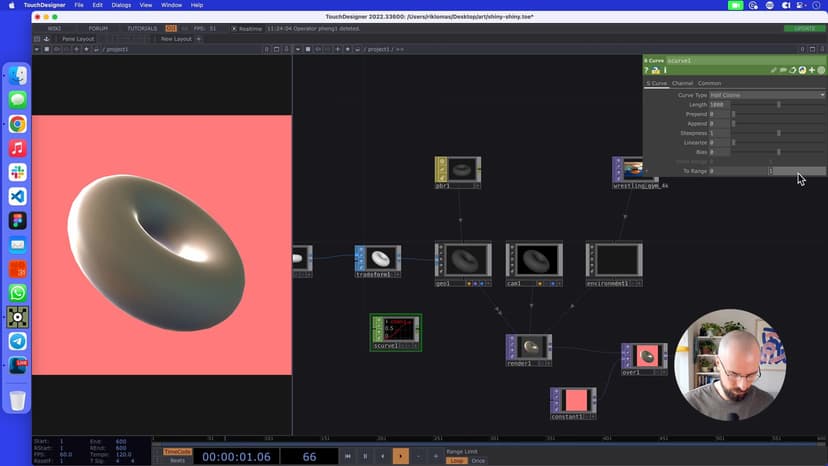Viewport: 828px width, 466px height.
Task: Open operator help question mark icon
Action: (x=648, y=70)
